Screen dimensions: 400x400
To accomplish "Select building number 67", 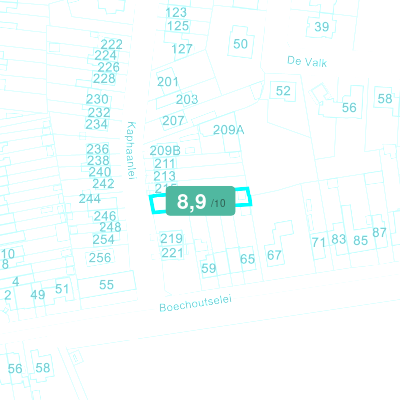I will (274, 255).
